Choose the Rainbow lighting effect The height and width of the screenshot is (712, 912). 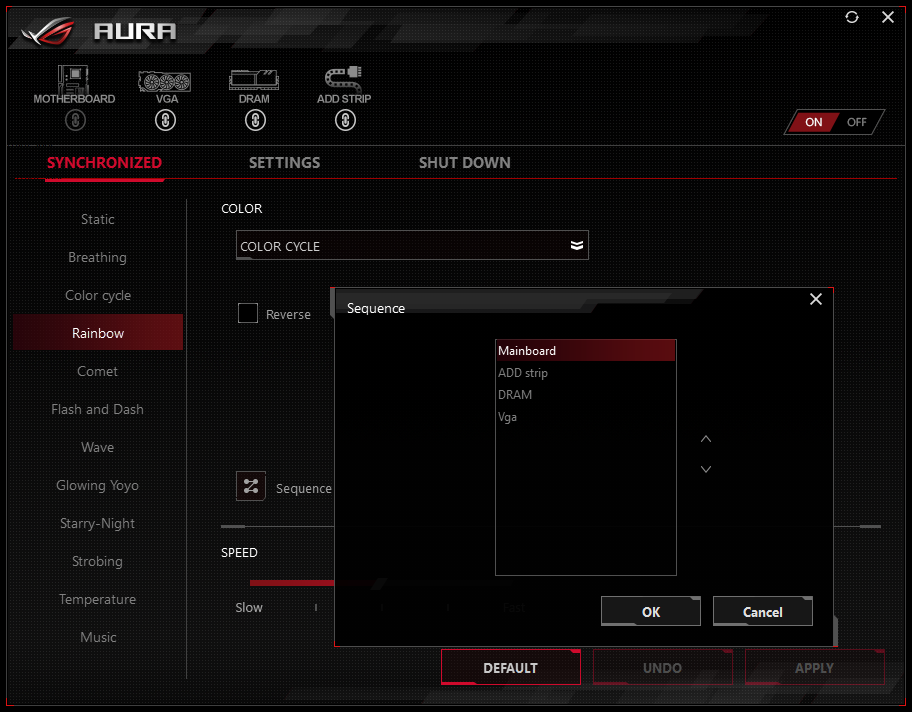(x=98, y=333)
